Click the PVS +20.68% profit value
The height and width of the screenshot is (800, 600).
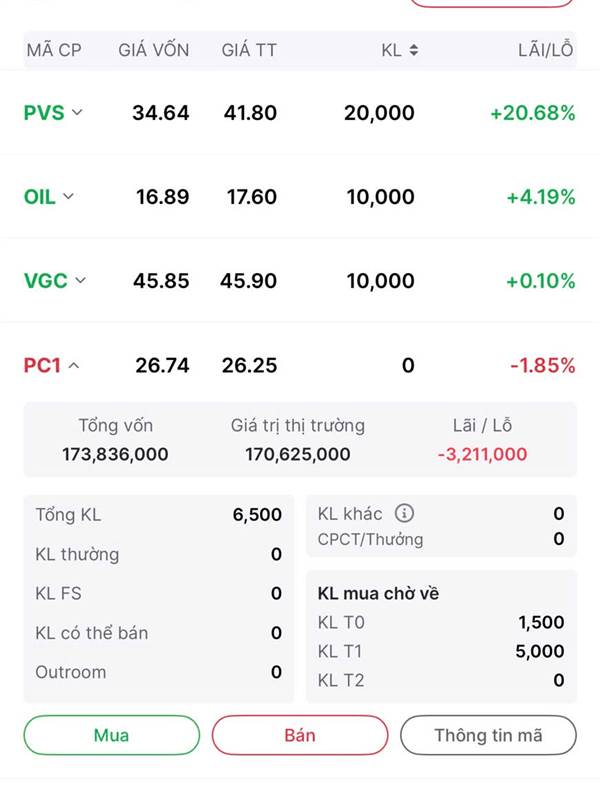[x=532, y=113]
